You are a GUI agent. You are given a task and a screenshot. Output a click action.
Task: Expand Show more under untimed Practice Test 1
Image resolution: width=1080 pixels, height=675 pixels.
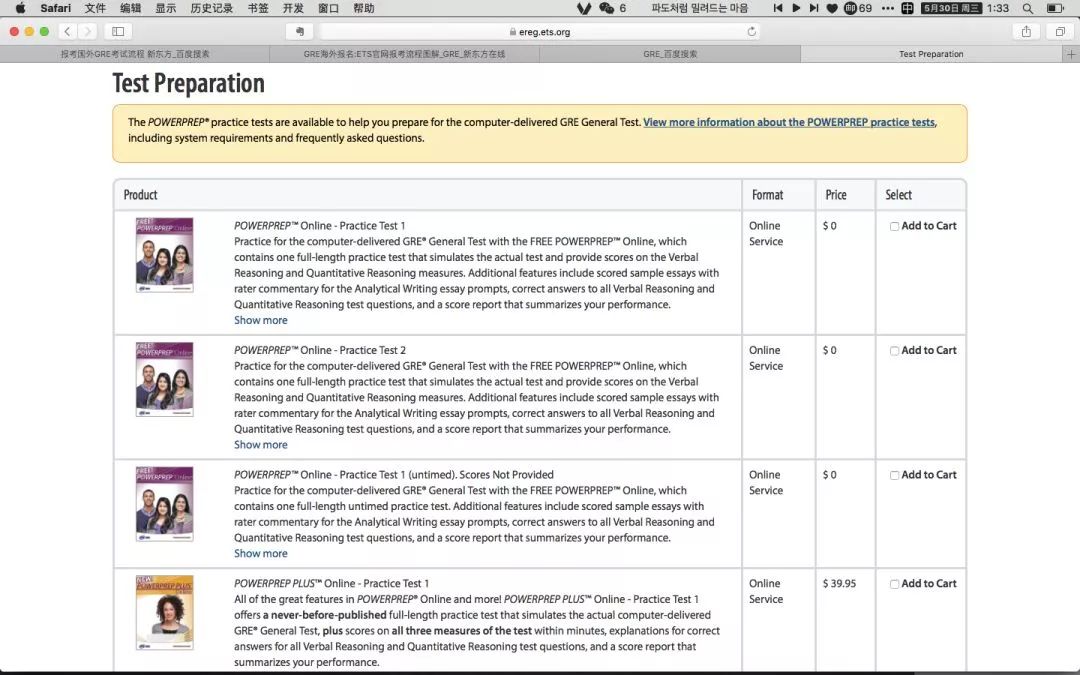[260, 554]
